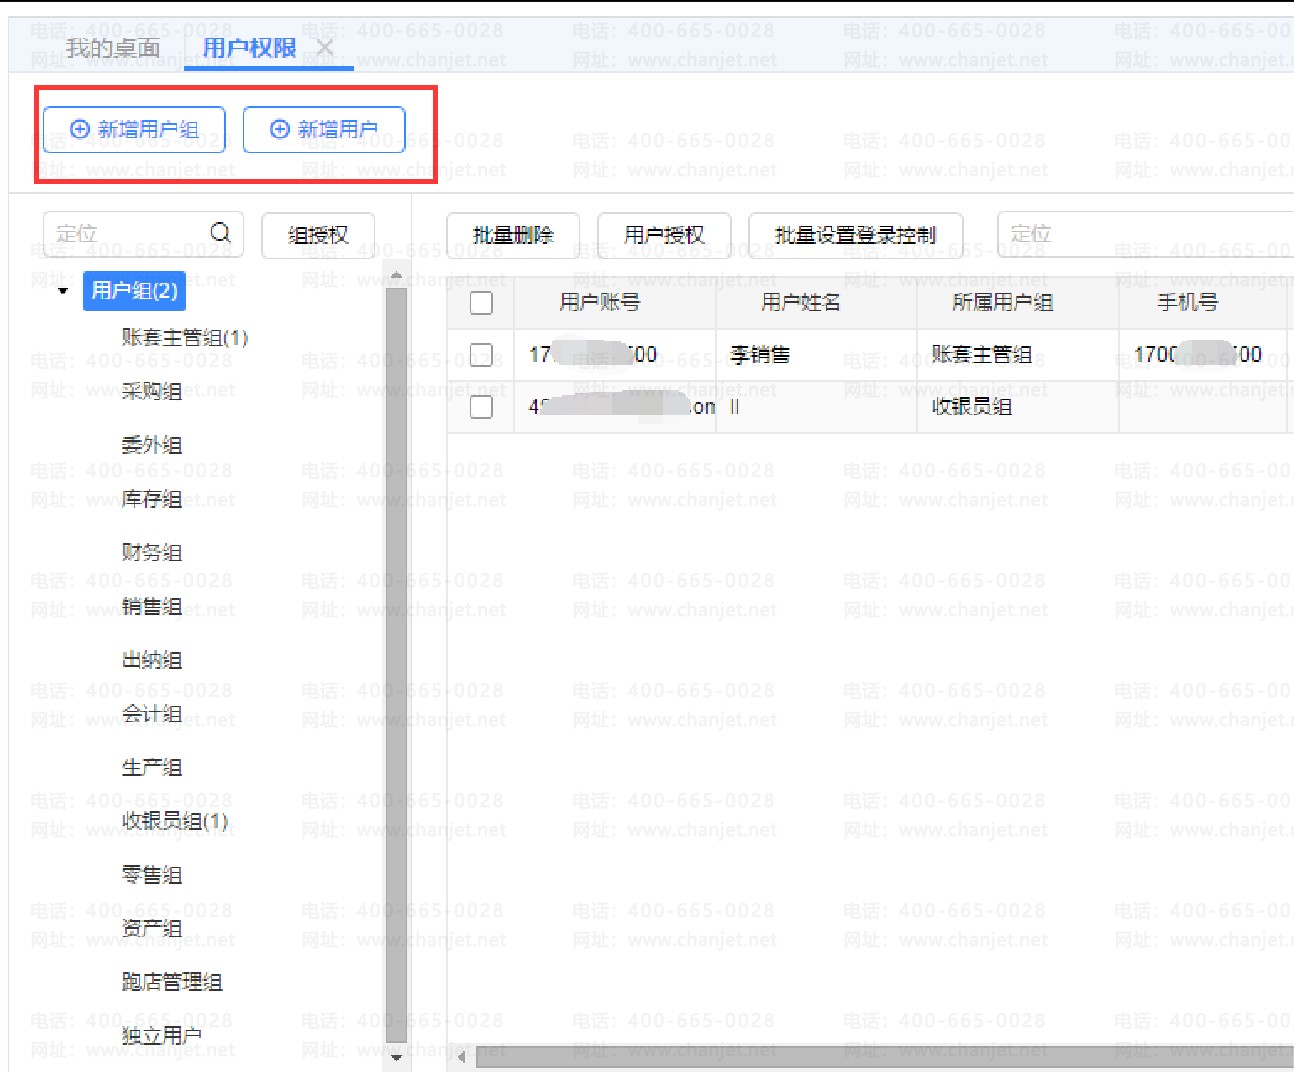This screenshot has width=1294, height=1072.
Task: Toggle the select-all checkbox in table header
Action: [481, 303]
